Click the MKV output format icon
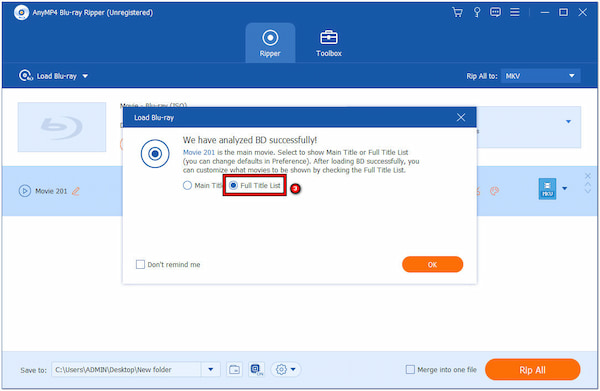Image resolution: width=600 pixels, height=391 pixels. tap(547, 189)
